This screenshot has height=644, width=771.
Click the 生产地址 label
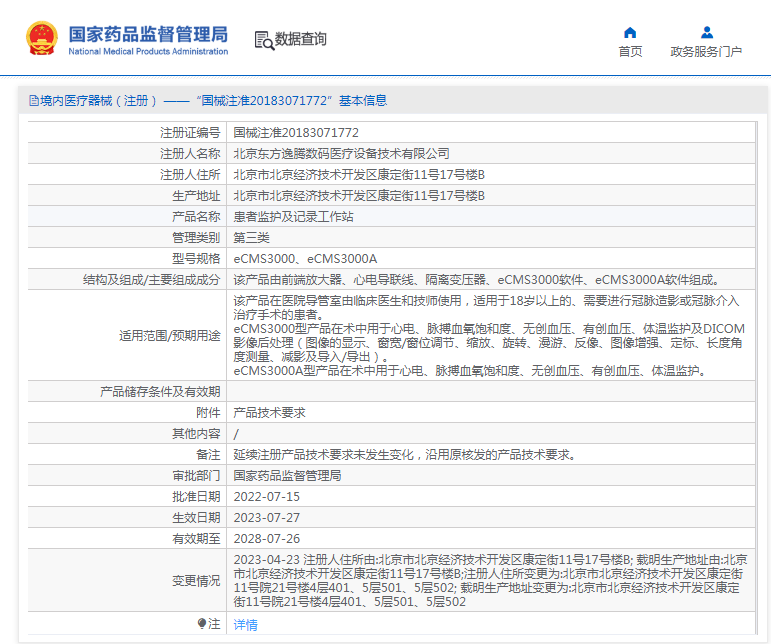click(x=196, y=196)
